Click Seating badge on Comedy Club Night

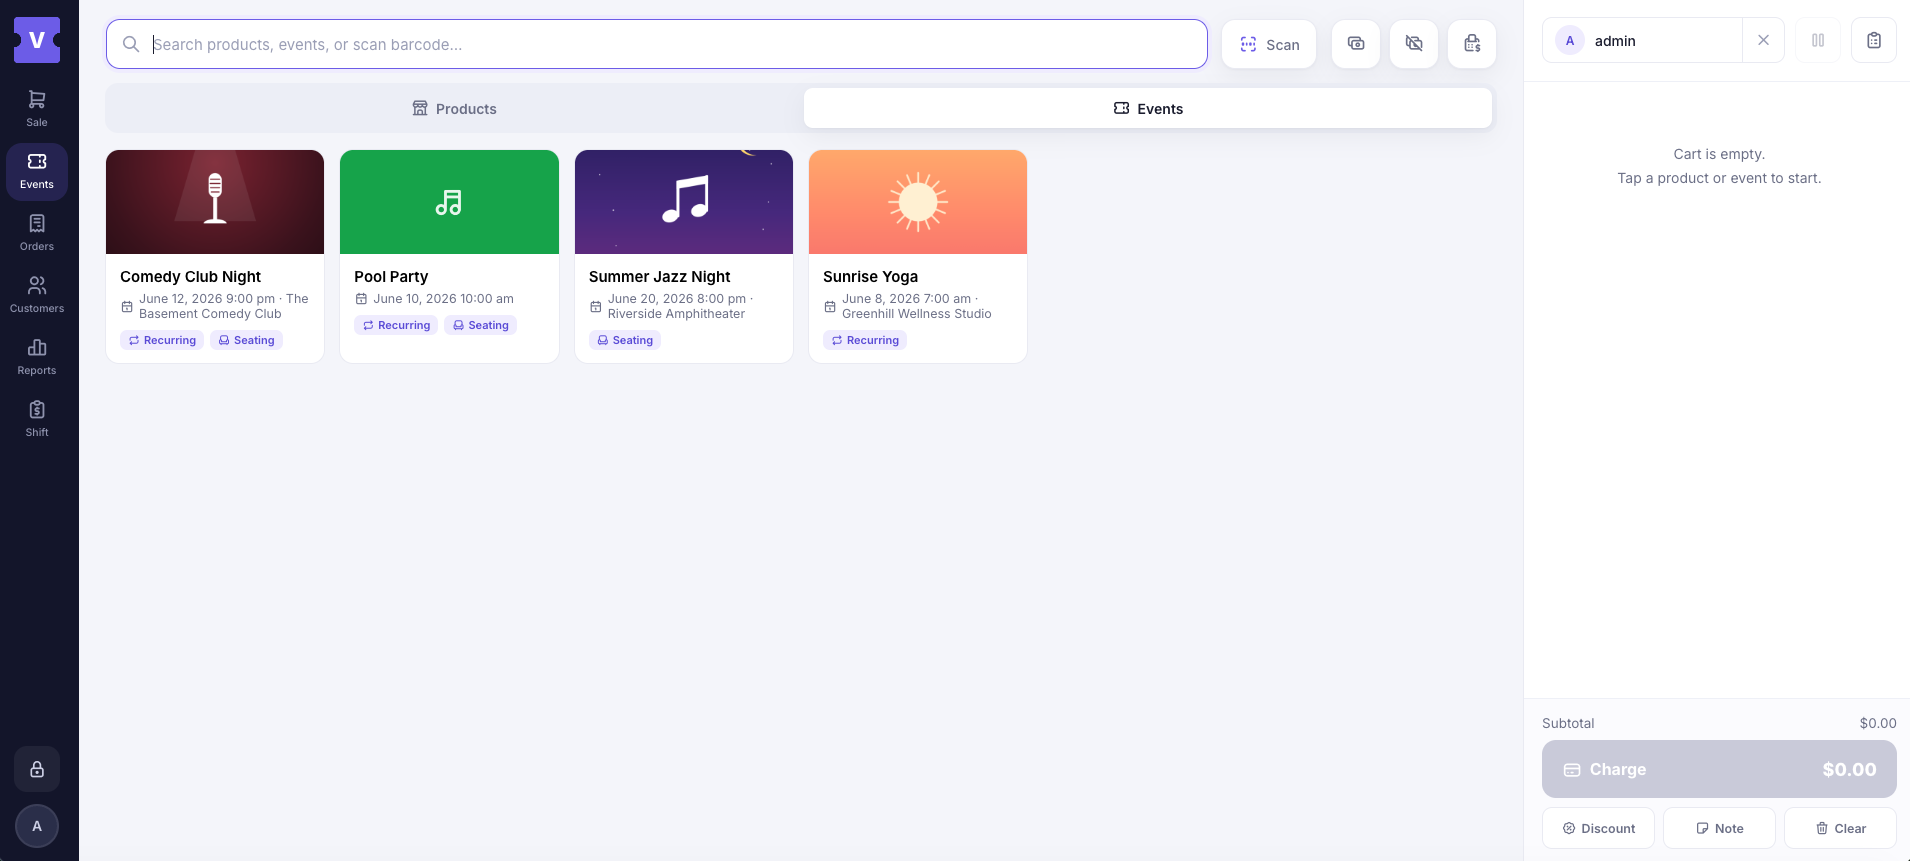(246, 340)
